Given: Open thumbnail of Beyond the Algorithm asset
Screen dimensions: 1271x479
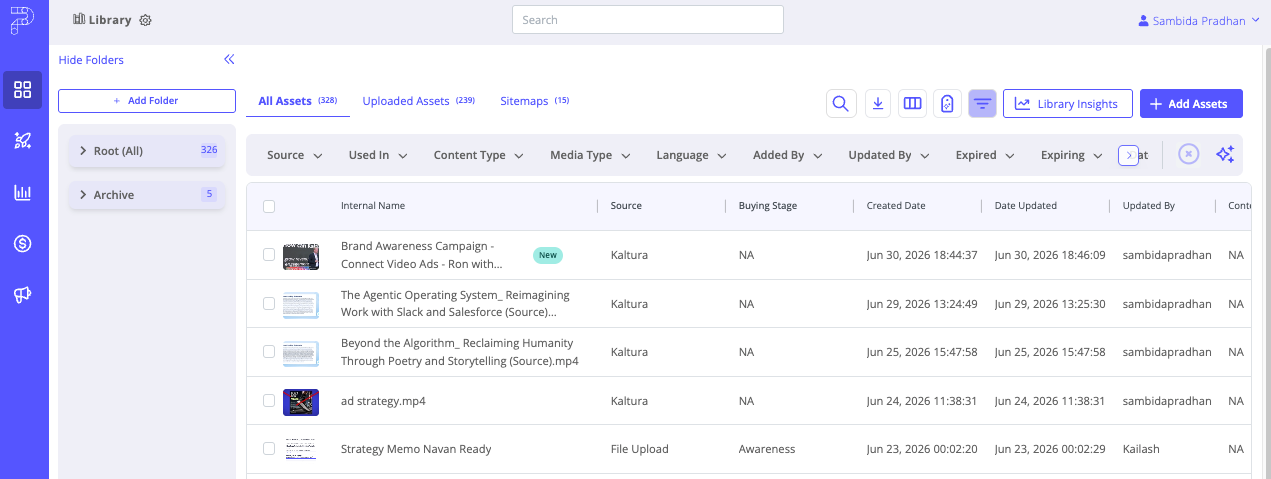Looking at the screenshot, I should tap(301, 353).
